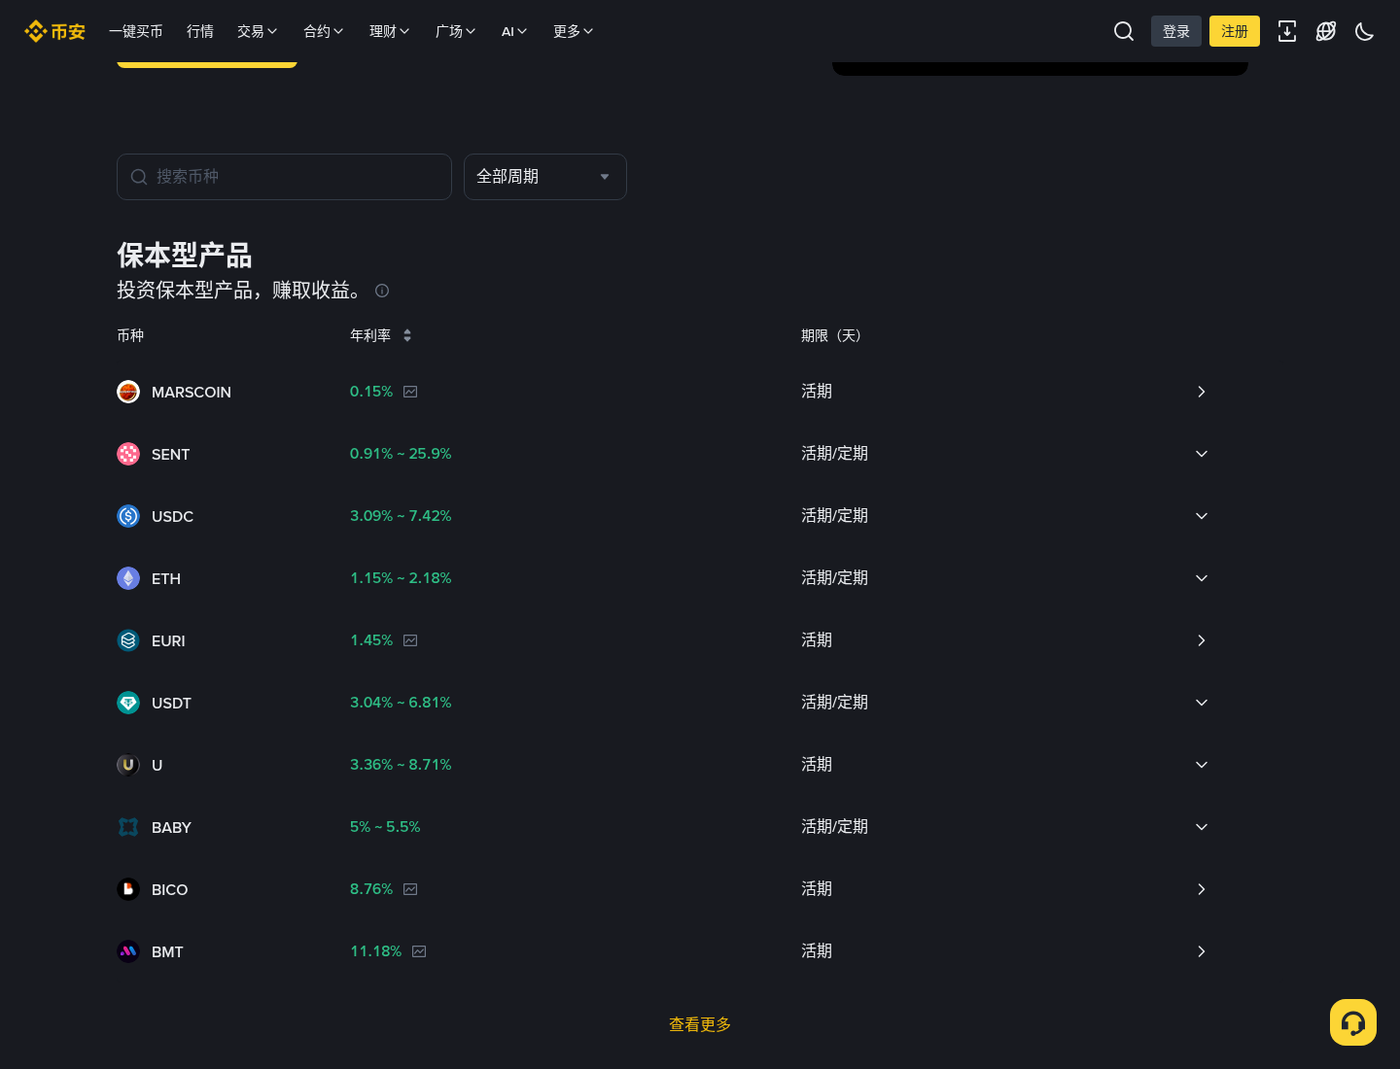This screenshot has width=1400, height=1069.
Task: Click the download app icon in header
Action: (1287, 31)
